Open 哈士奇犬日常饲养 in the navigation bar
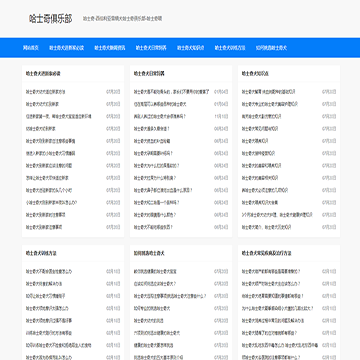360x360 pixels. (x=151, y=48)
